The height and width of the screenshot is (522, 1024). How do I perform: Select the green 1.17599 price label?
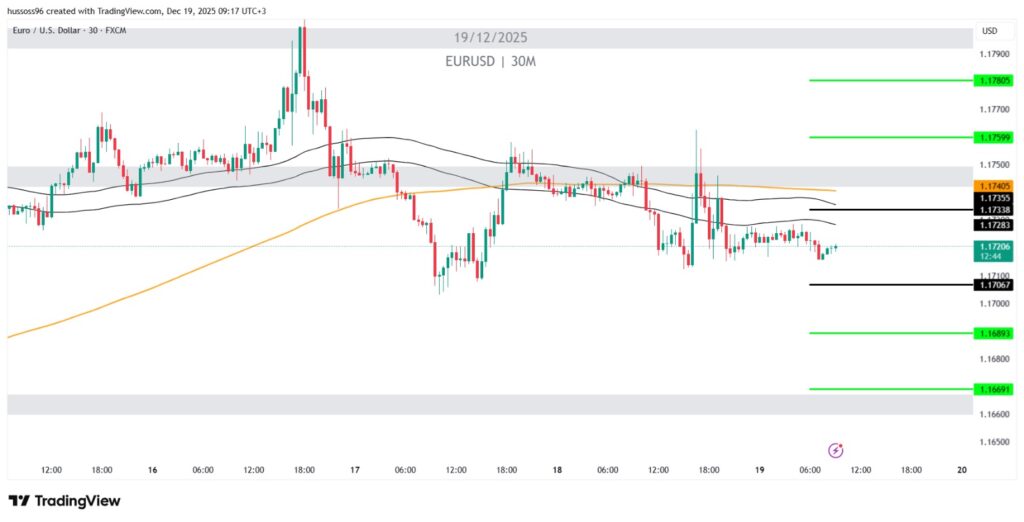pyautogui.click(x=994, y=137)
